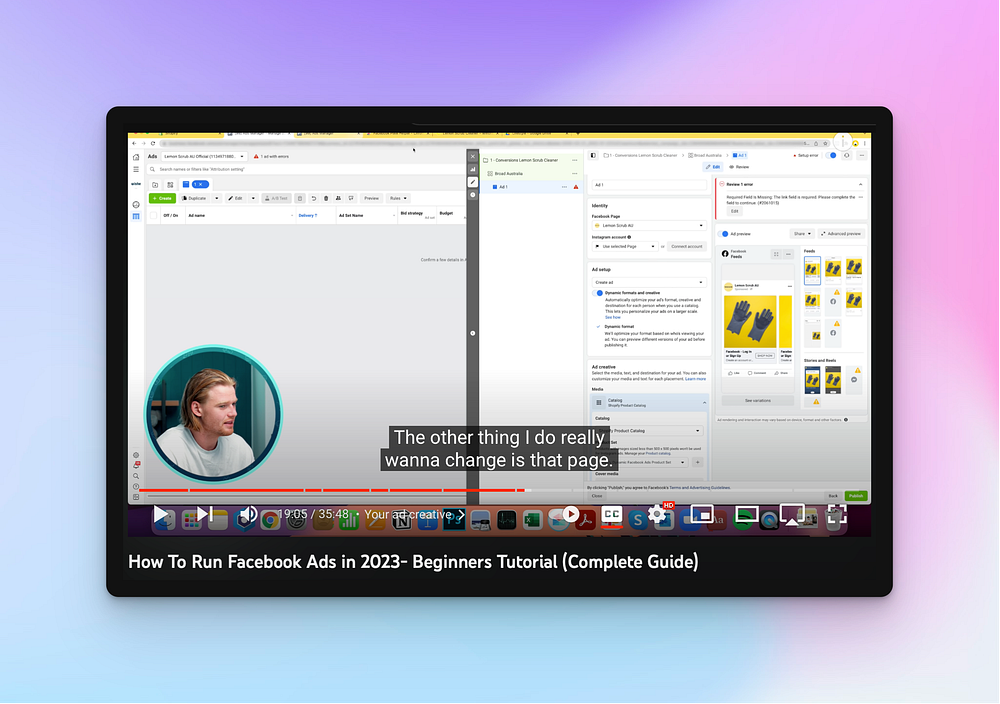
Task: Select the 'Broad Australia' ad set
Action: [x=508, y=173]
